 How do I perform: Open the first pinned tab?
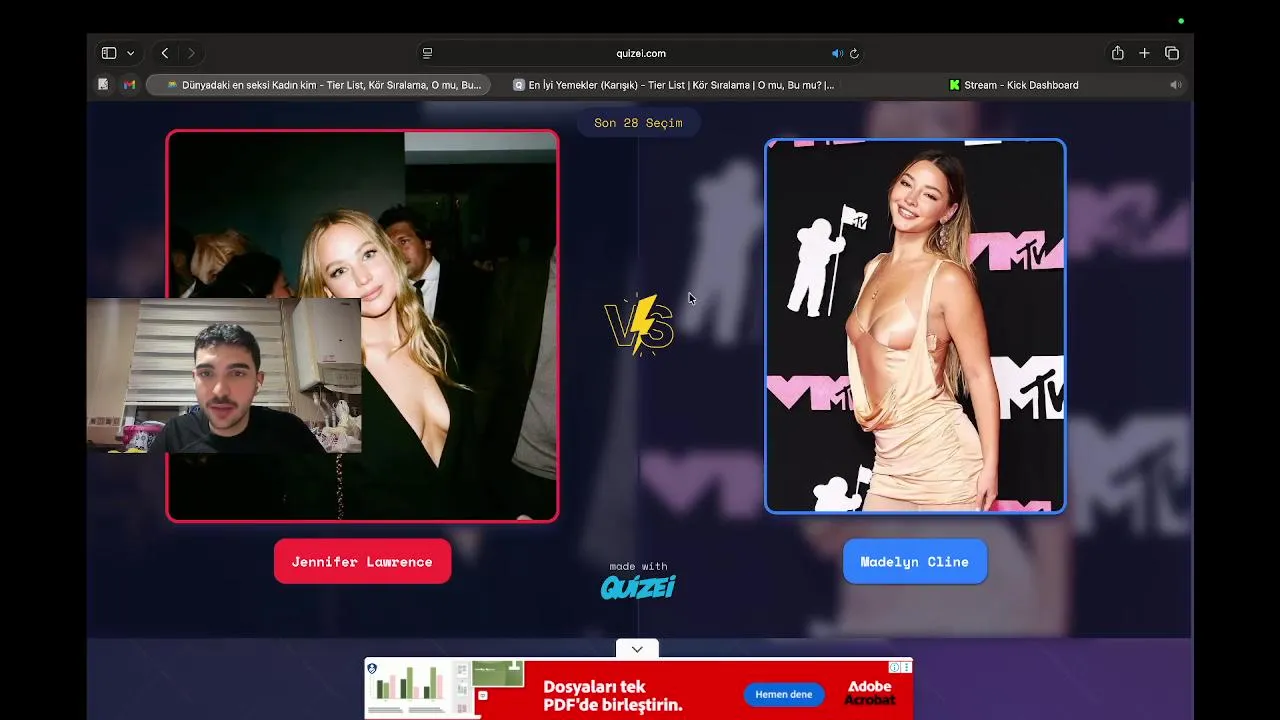click(102, 85)
